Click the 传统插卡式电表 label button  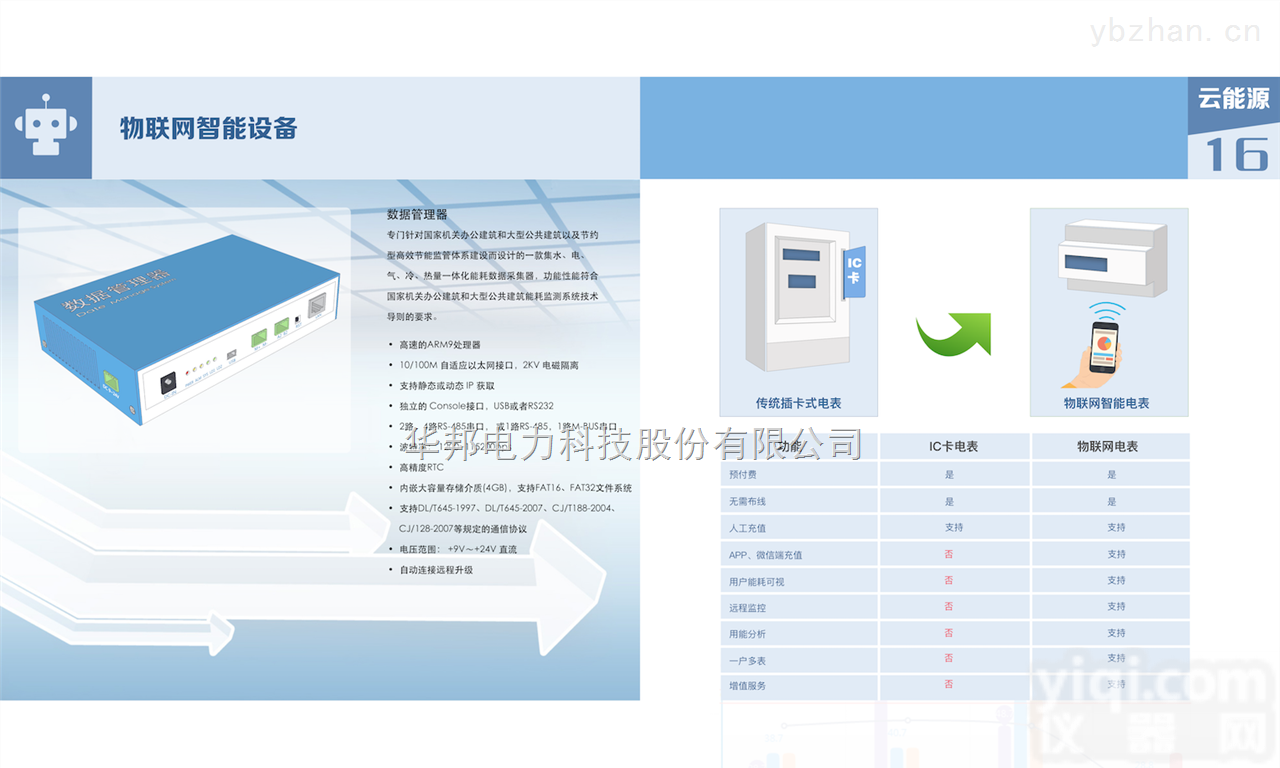click(798, 402)
